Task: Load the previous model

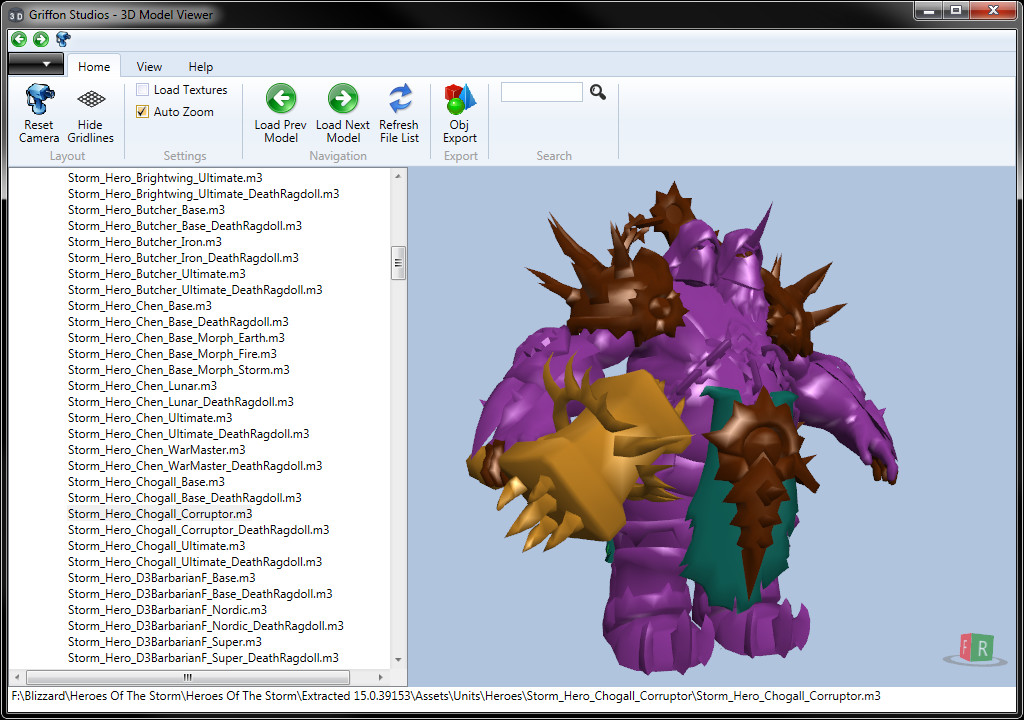Action: click(281, 114)
